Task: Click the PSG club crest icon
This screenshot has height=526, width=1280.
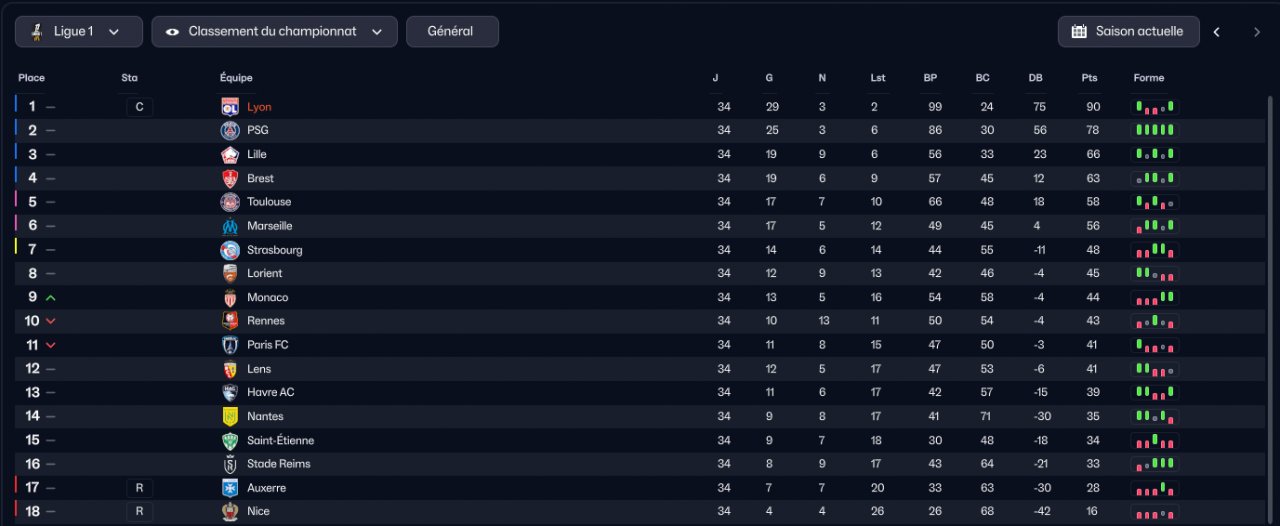Action: [230, 130]
